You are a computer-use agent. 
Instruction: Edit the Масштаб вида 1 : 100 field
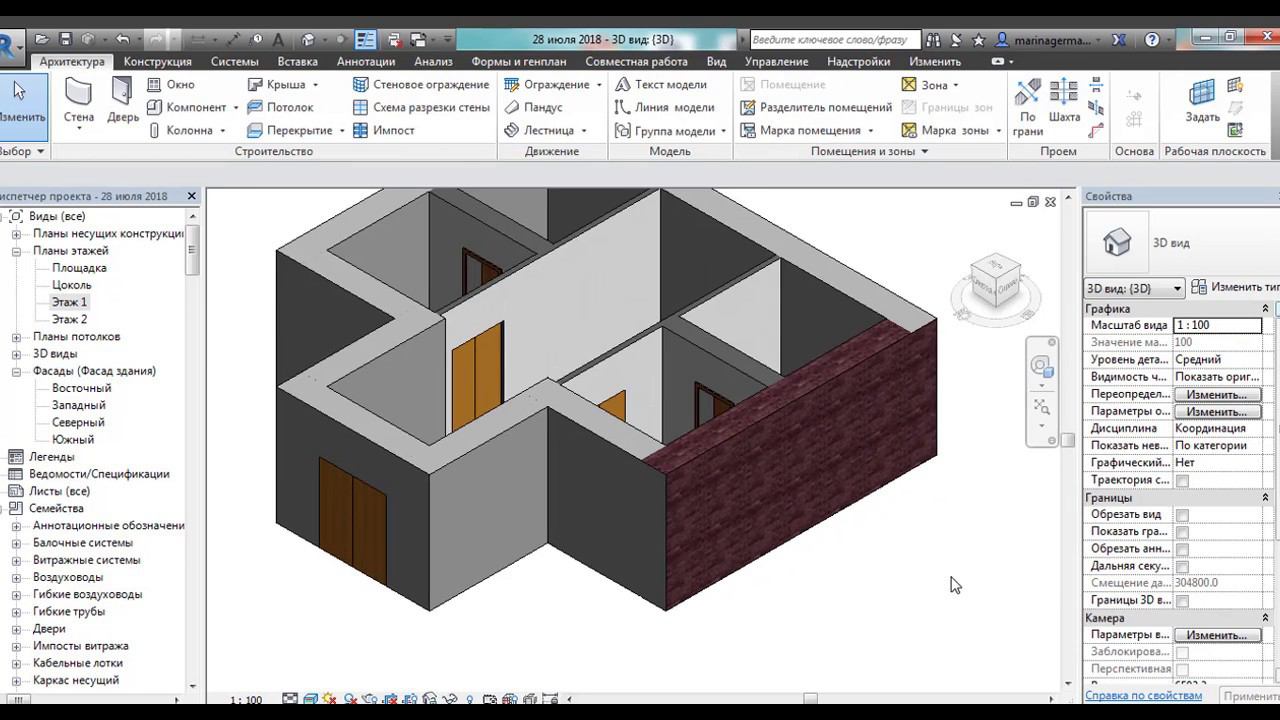(1217, 326)
